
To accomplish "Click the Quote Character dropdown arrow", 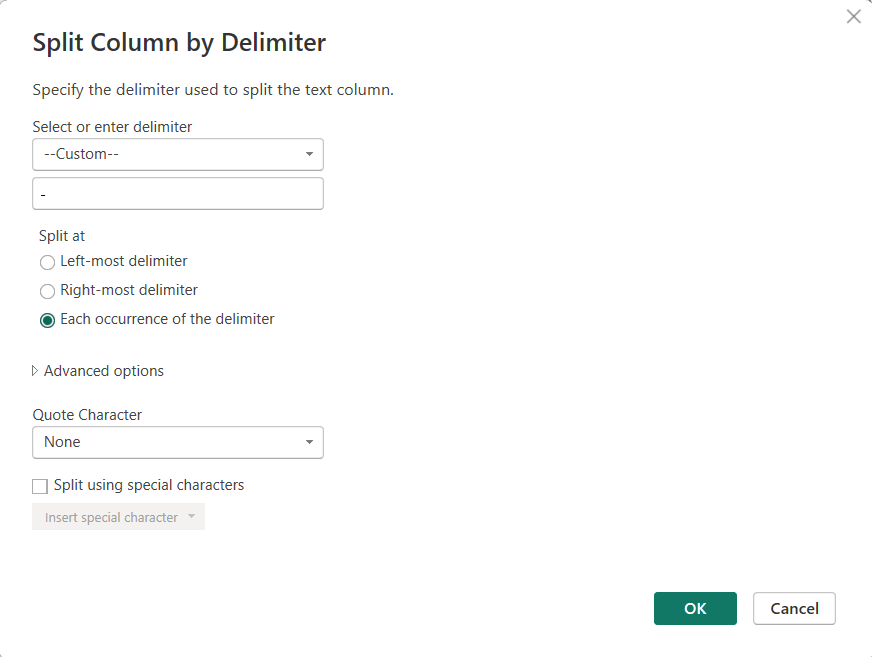I will tap(309, 442).
